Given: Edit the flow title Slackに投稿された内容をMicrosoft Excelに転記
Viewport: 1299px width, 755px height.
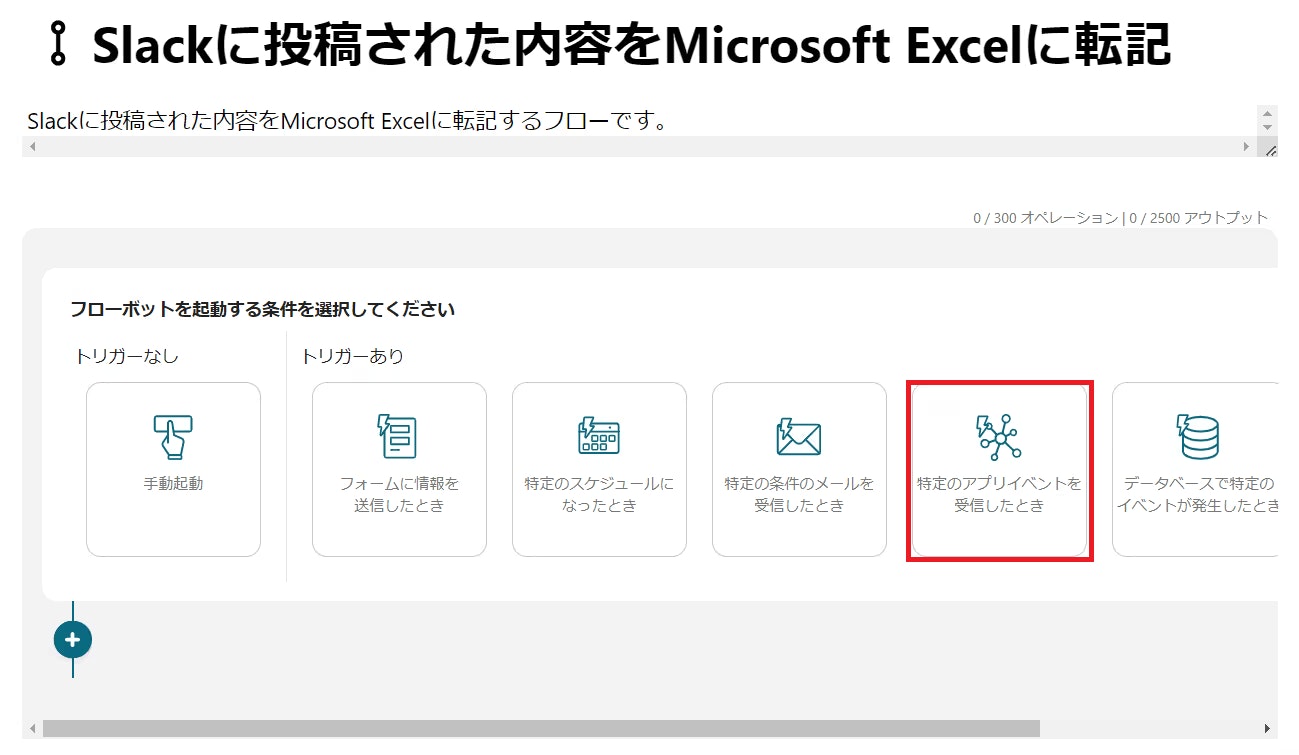Looking at the screenshot, I should [631, 45].
